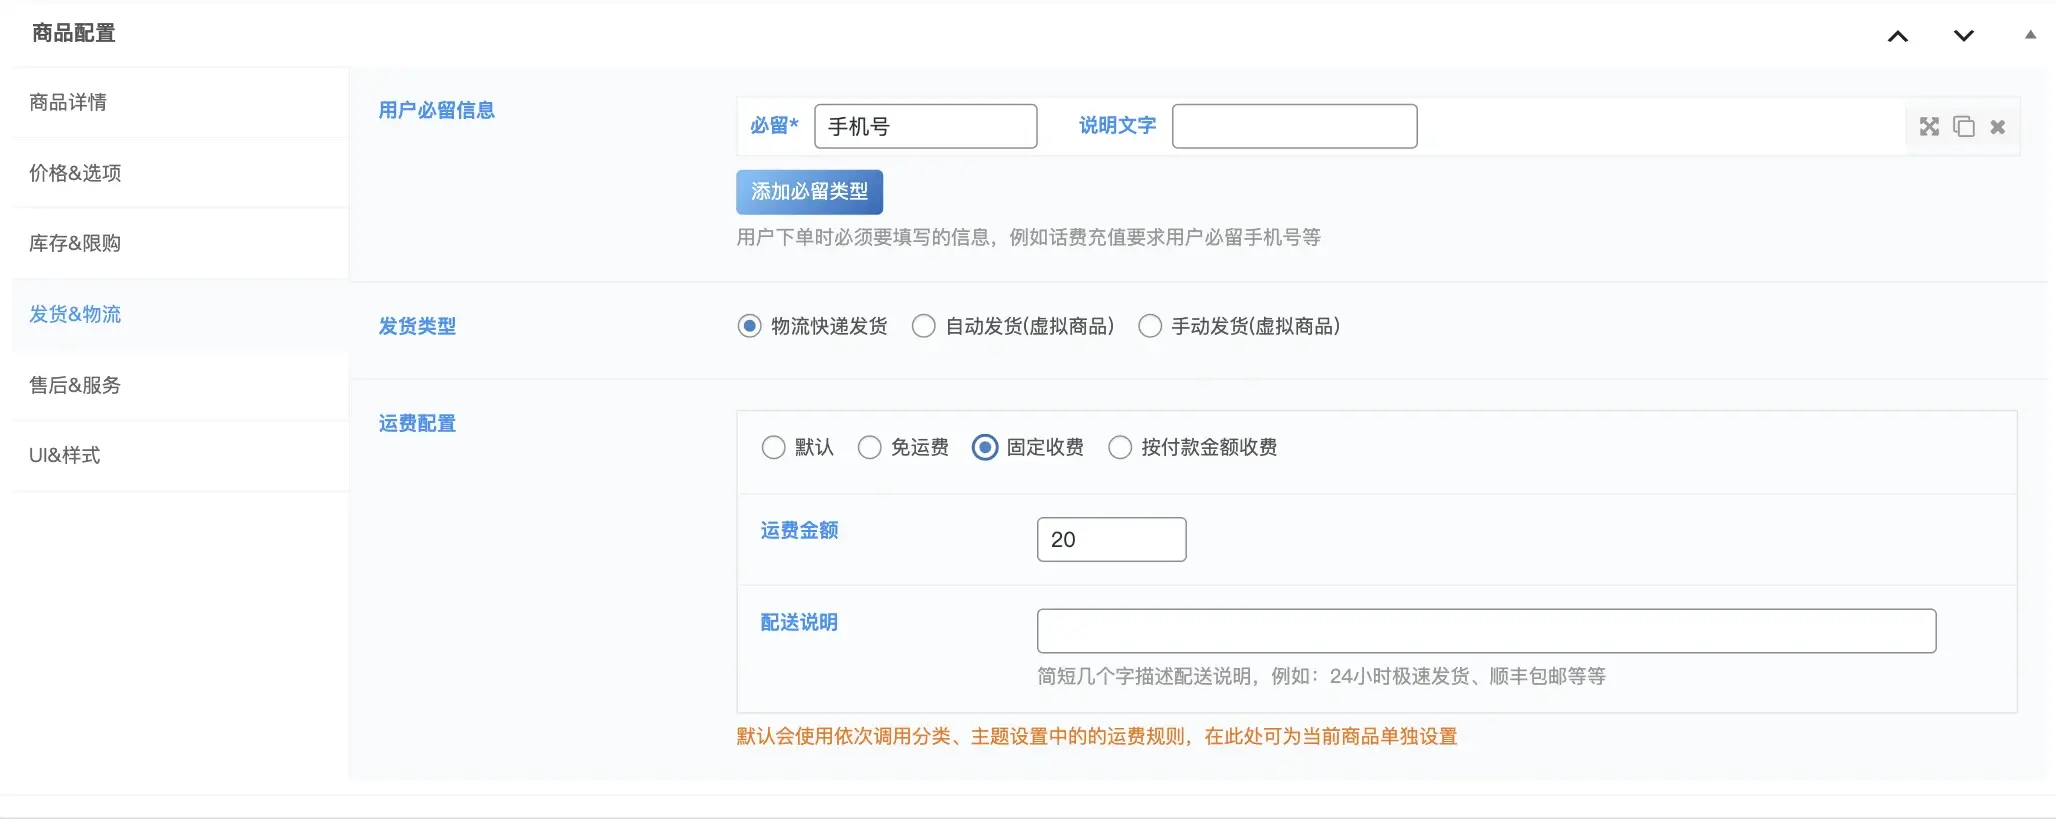2056x824 pixels.
Task: Move 商品配置 panel down with the down chevron
Action: 1963,36
